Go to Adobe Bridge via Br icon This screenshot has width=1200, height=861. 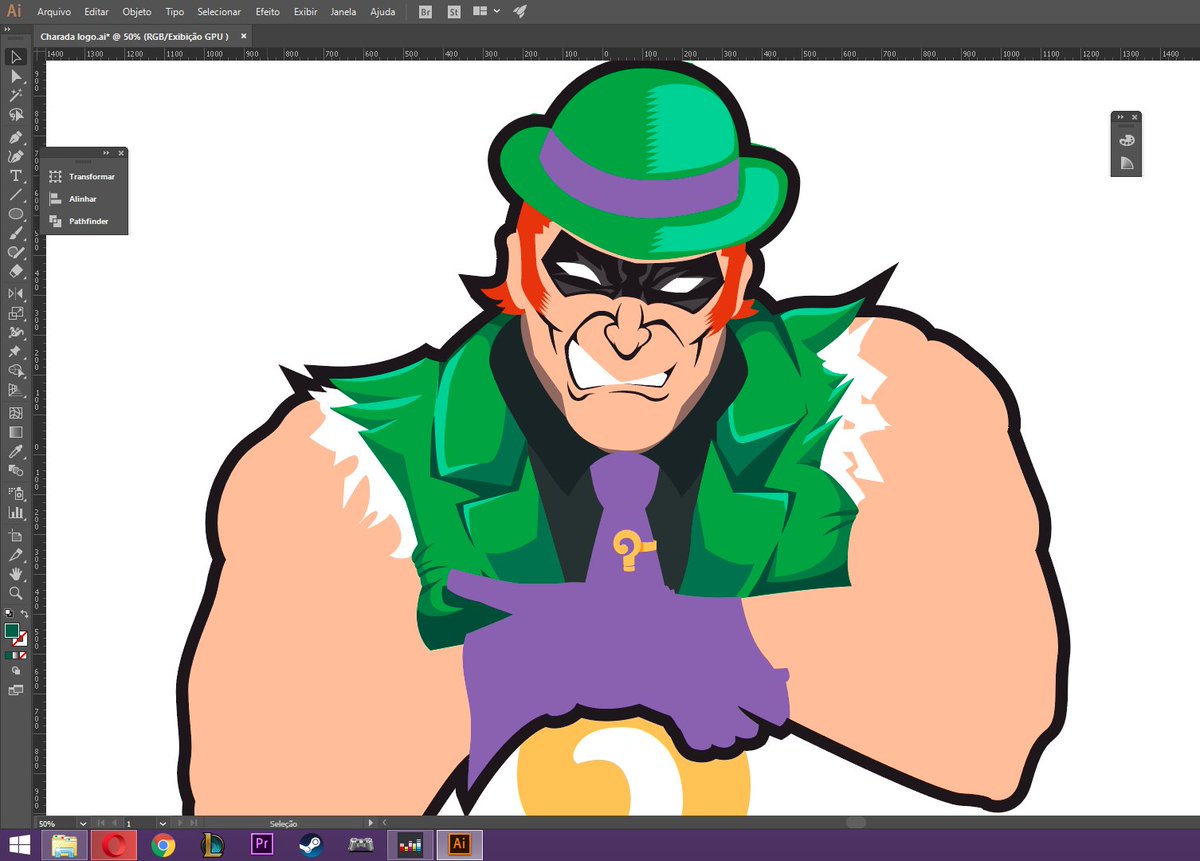coord(426,12)
